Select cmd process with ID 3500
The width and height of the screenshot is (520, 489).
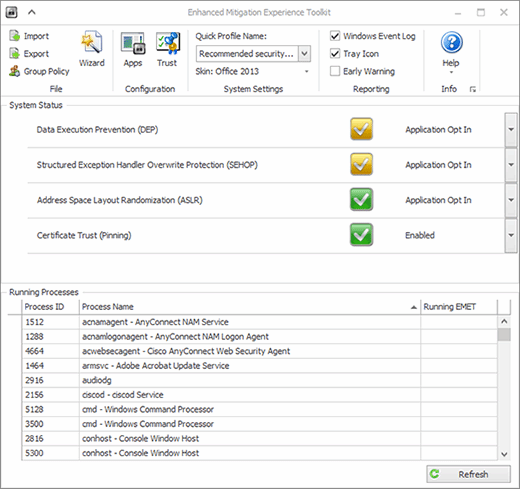(x=260, y=424)
